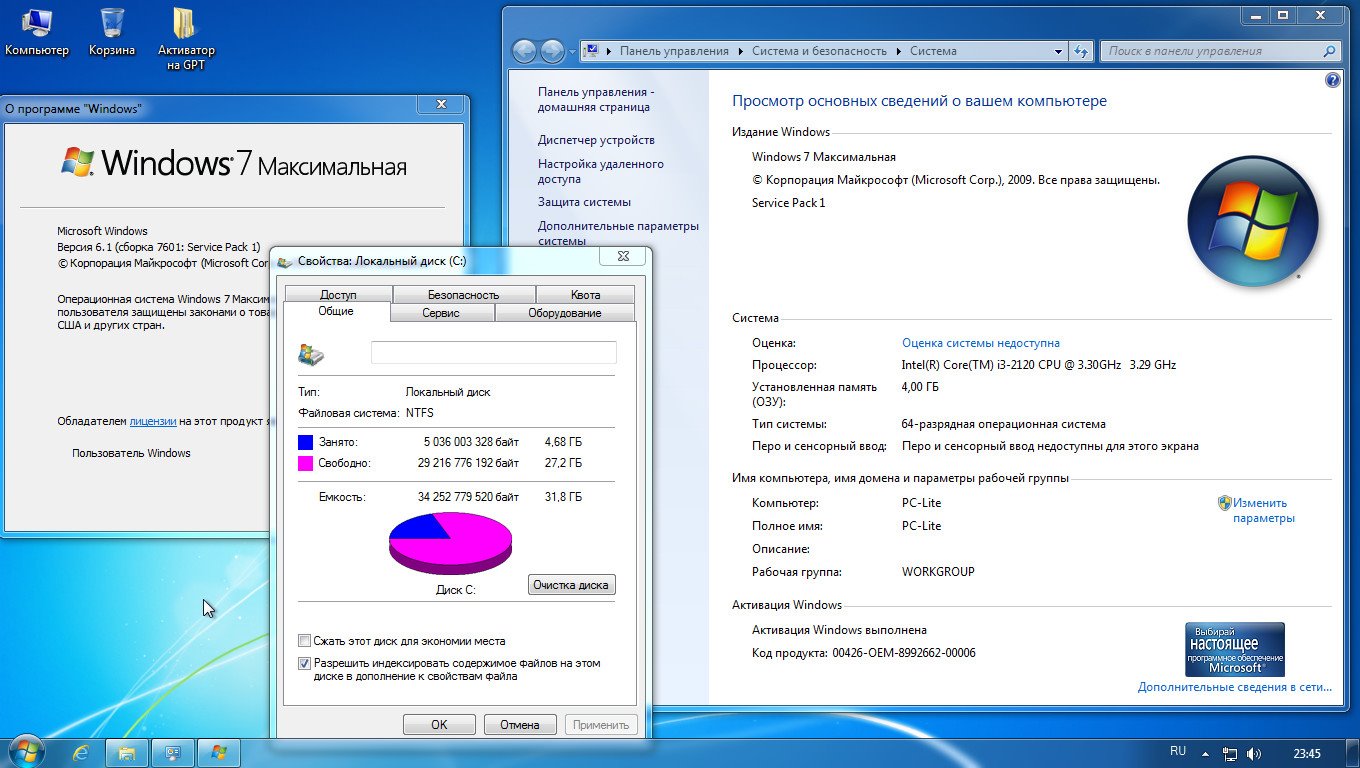Close the disk Properties dialog
1360x768 pixels.
[623, 257]
